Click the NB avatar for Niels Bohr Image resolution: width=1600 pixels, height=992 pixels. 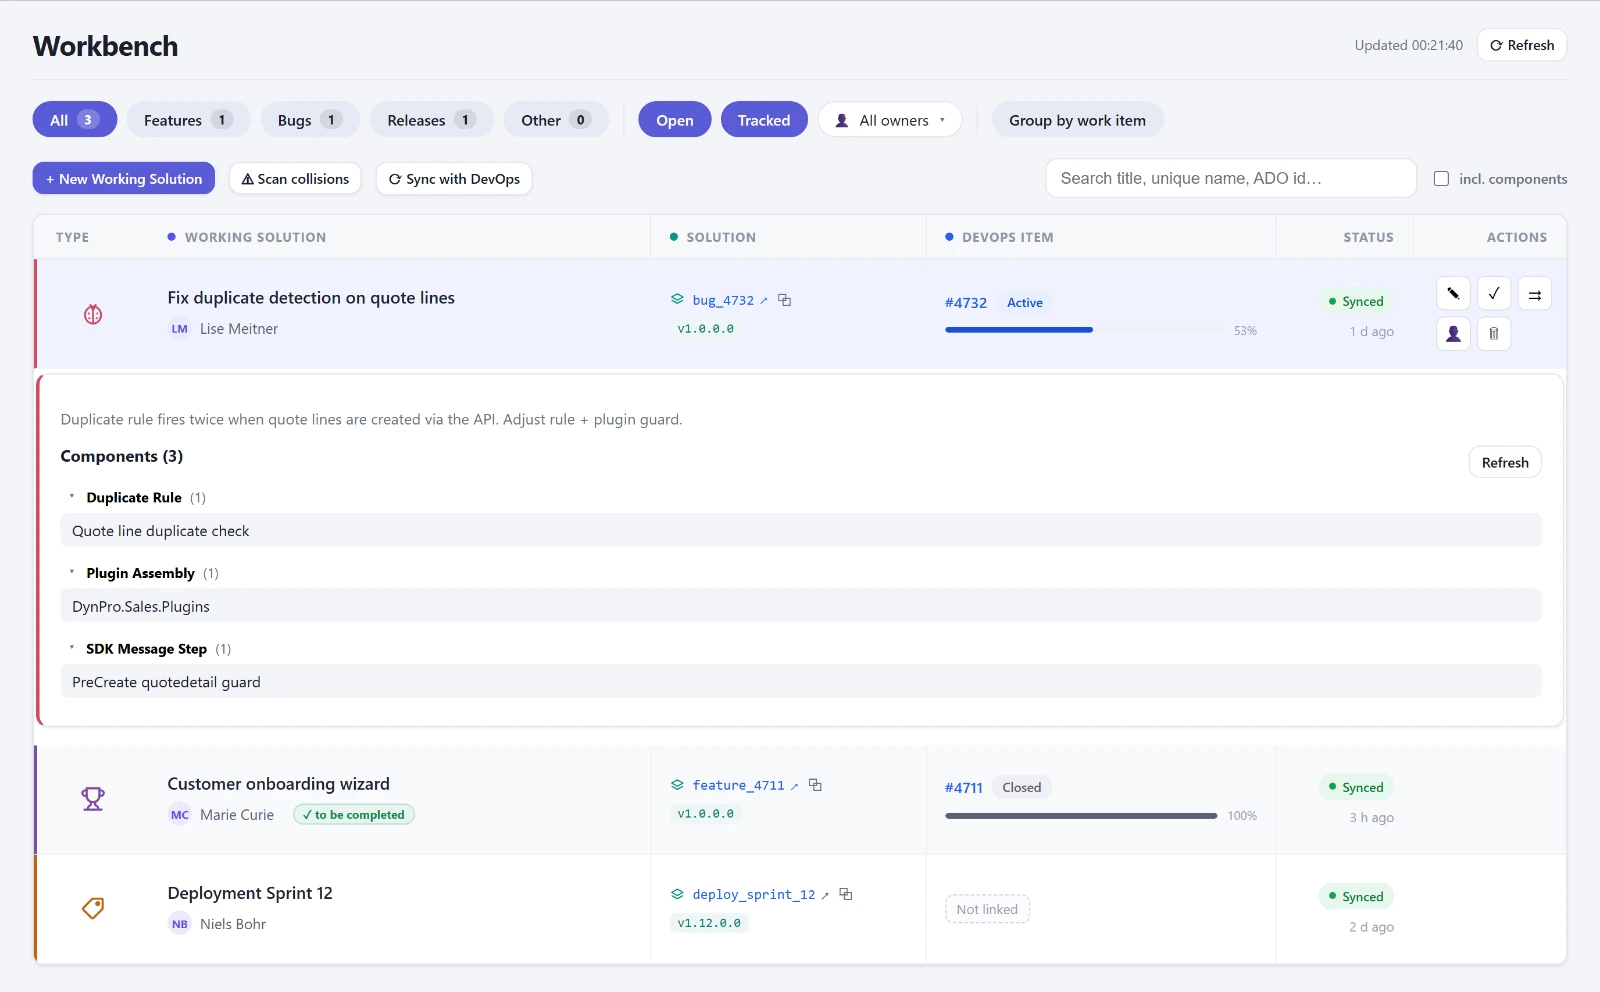pyautogui.click(x=180, y=924)
